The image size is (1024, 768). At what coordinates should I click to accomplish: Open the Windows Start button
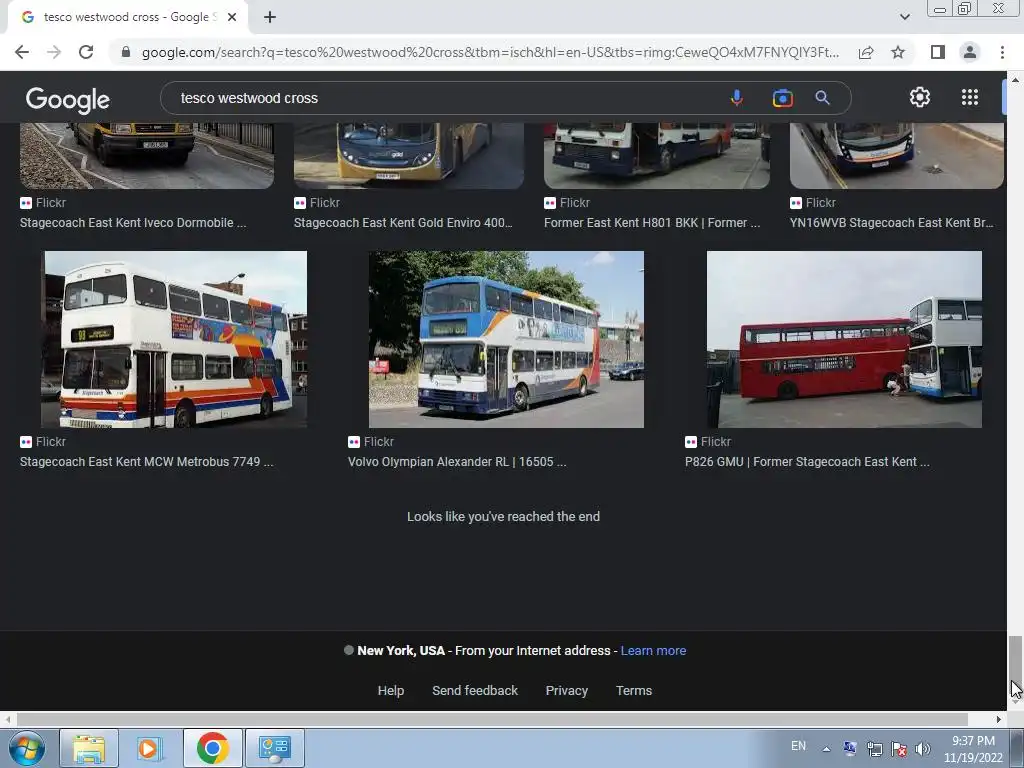[25, 748]
